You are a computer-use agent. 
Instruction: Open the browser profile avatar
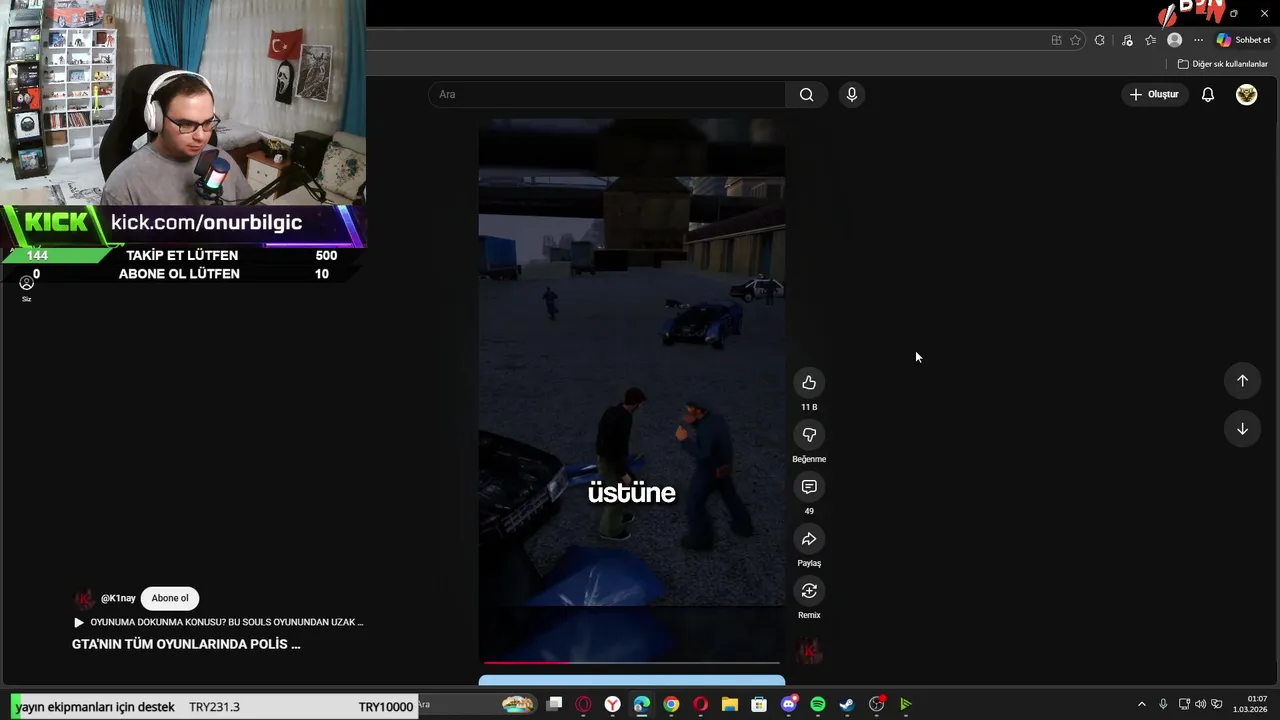click(1175, 40)
